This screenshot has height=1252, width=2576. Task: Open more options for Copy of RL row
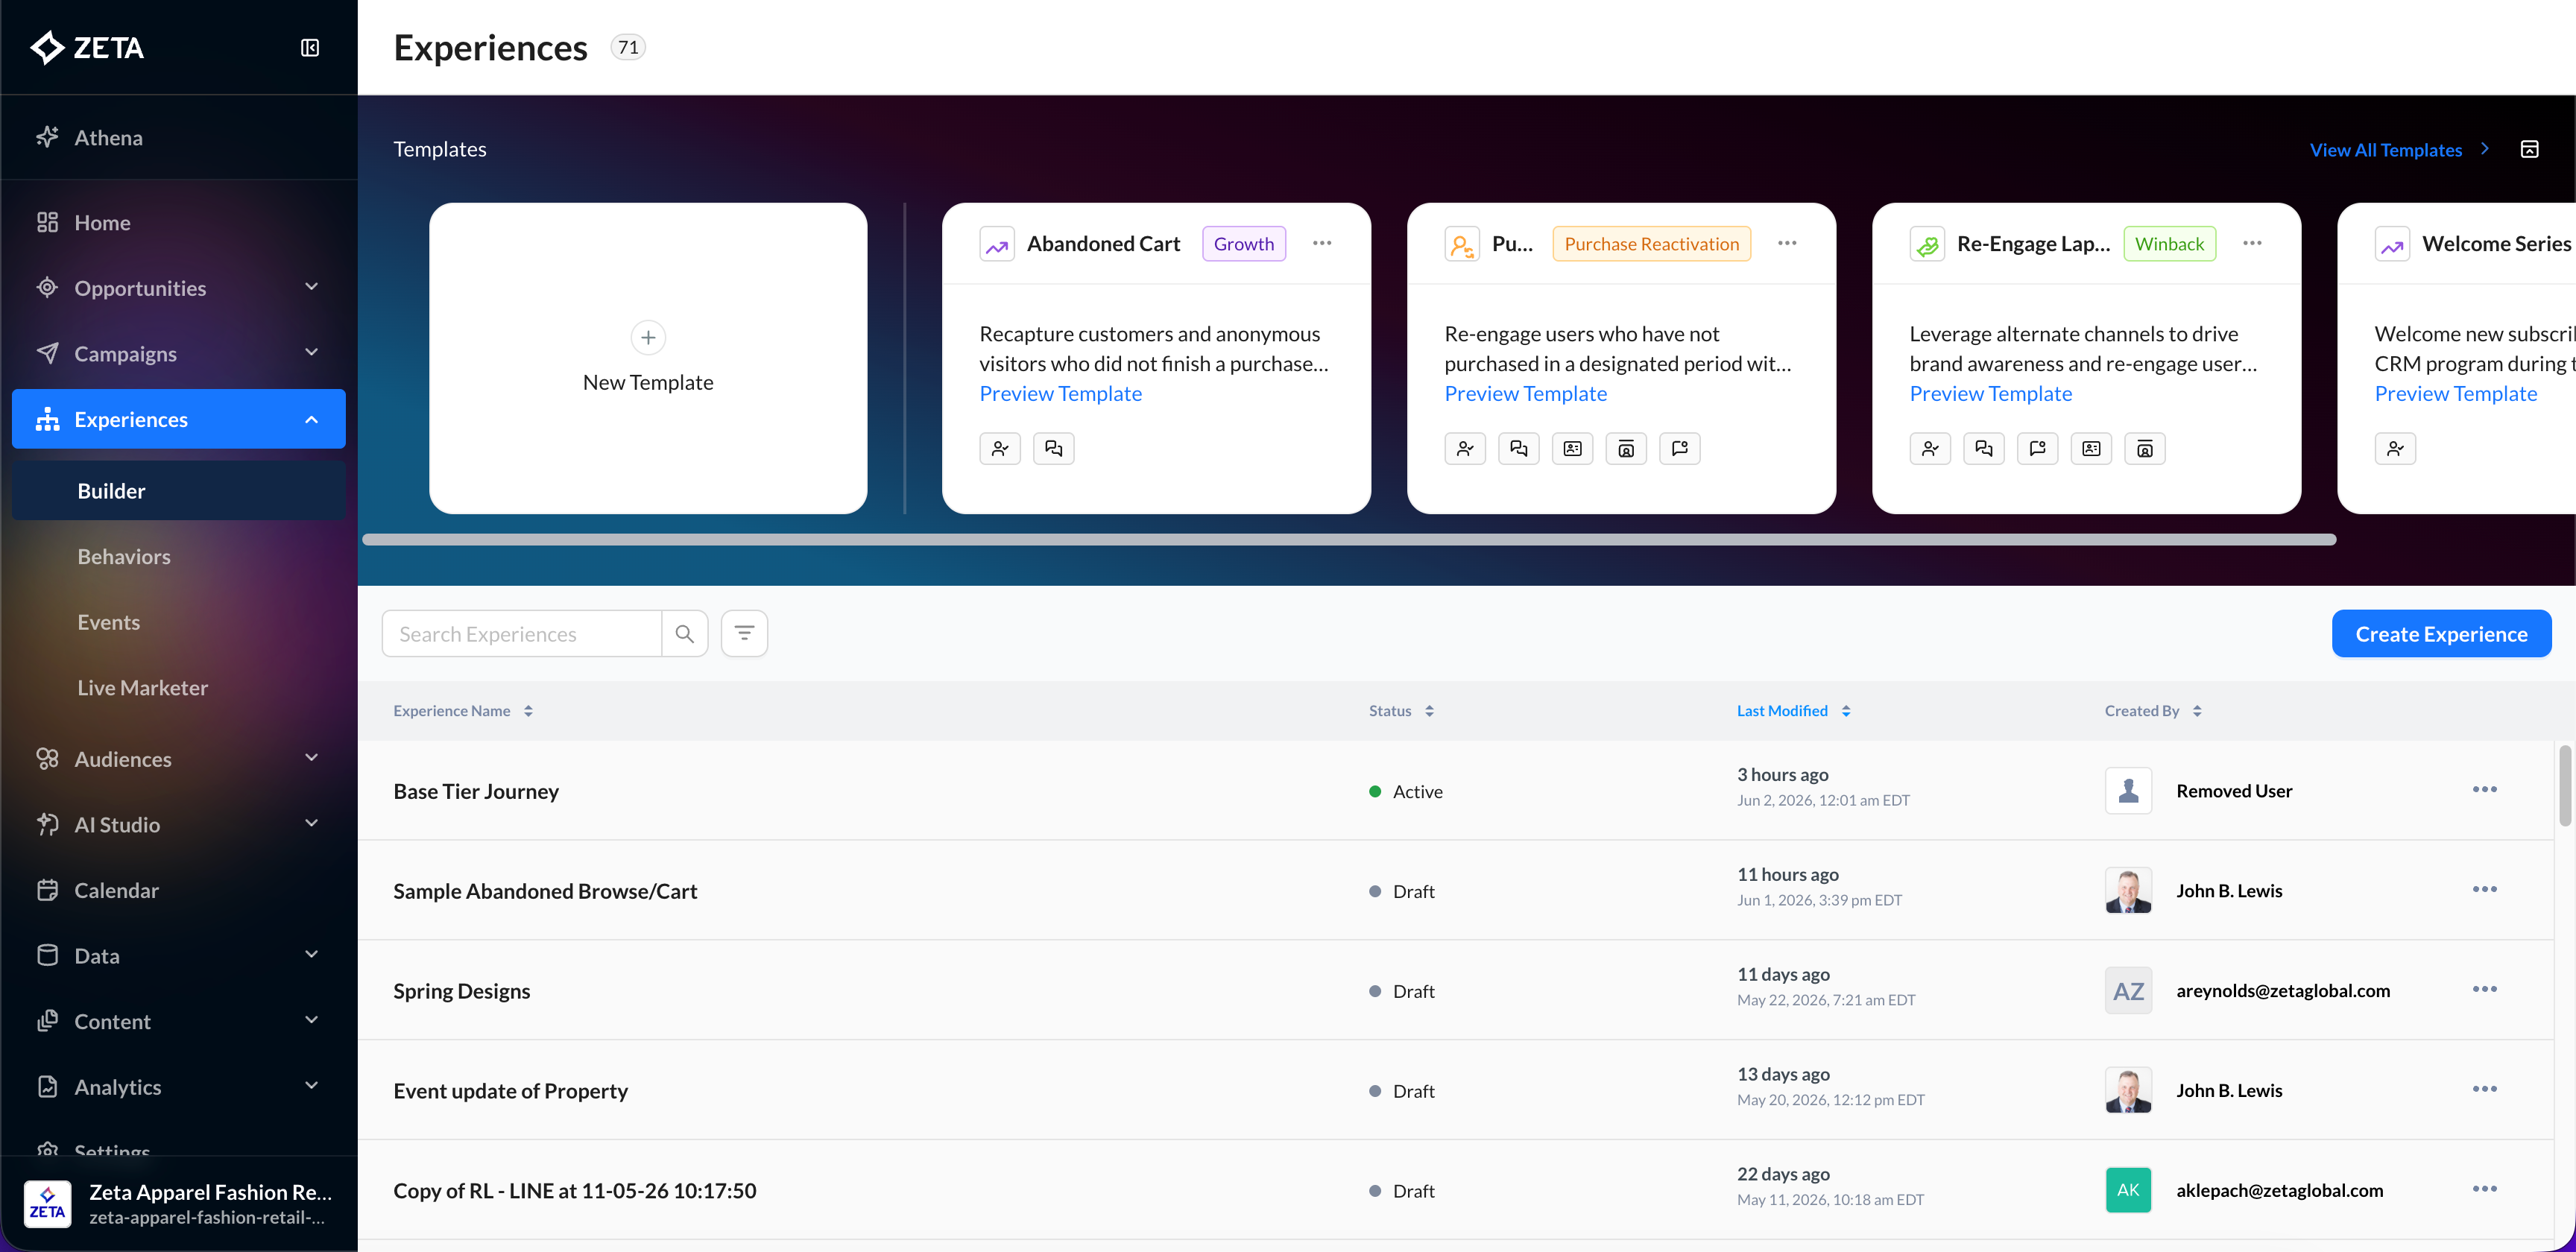pos(2484,1189)
